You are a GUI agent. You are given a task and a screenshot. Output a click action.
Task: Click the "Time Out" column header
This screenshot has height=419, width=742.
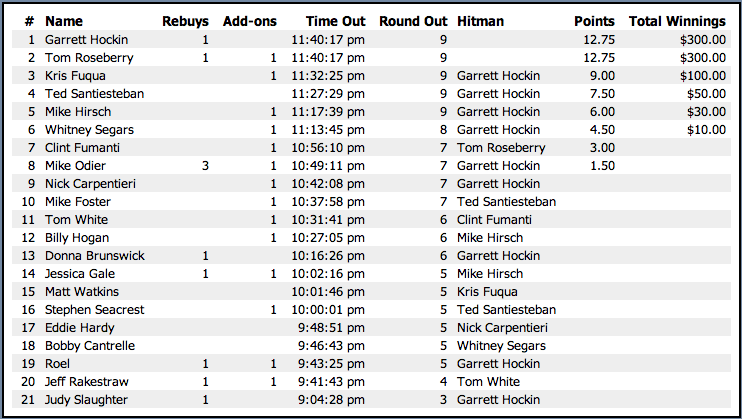pos(335,20)
